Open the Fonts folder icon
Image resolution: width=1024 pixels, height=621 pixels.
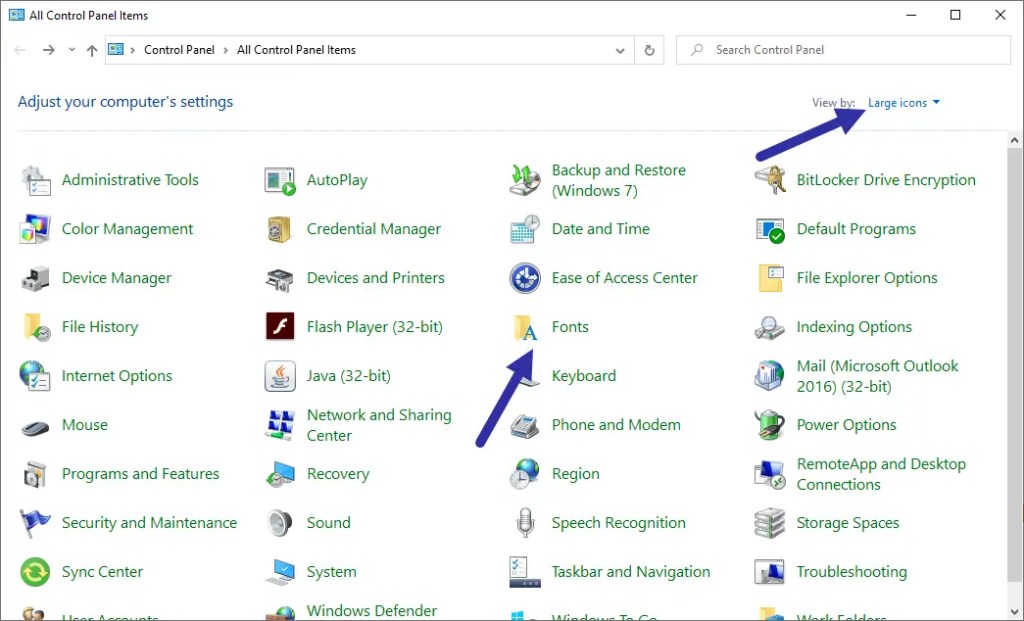[525, 327]
